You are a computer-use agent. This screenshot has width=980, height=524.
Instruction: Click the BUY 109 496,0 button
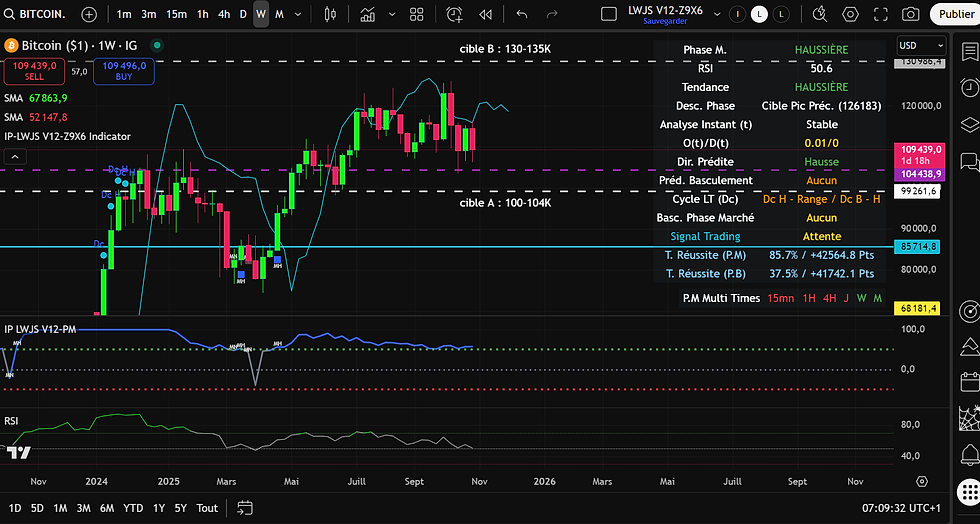pyautogui.click(x=124, y=71)
